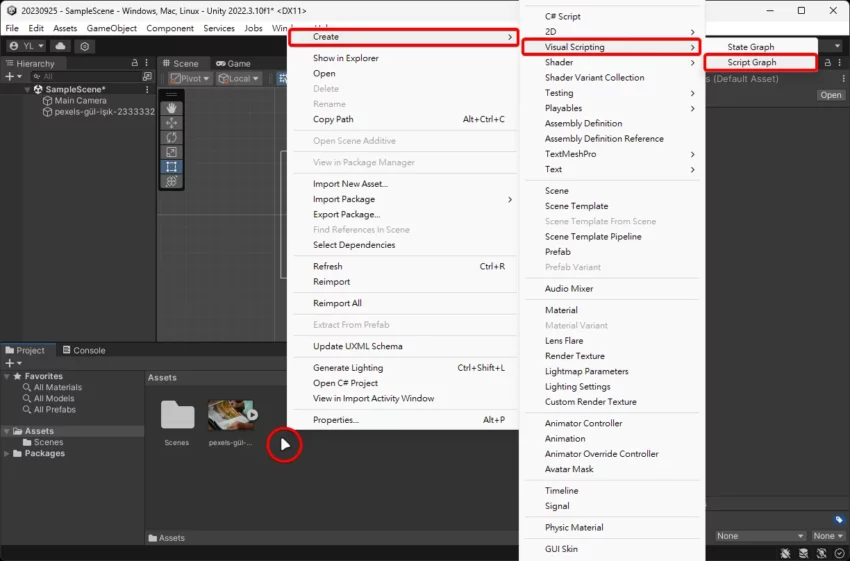Collapse the SampleScene tree arrow
850x561 pixels.
27,89
